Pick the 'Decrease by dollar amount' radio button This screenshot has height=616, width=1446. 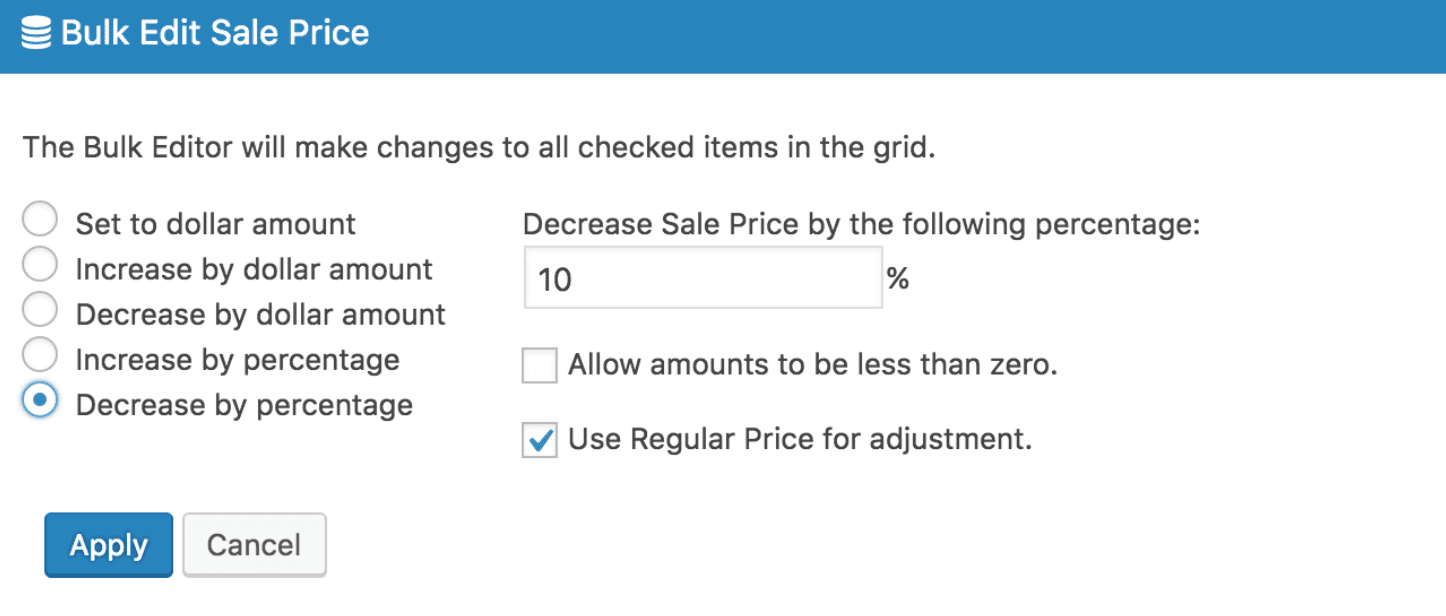click(x=40, y=311)
